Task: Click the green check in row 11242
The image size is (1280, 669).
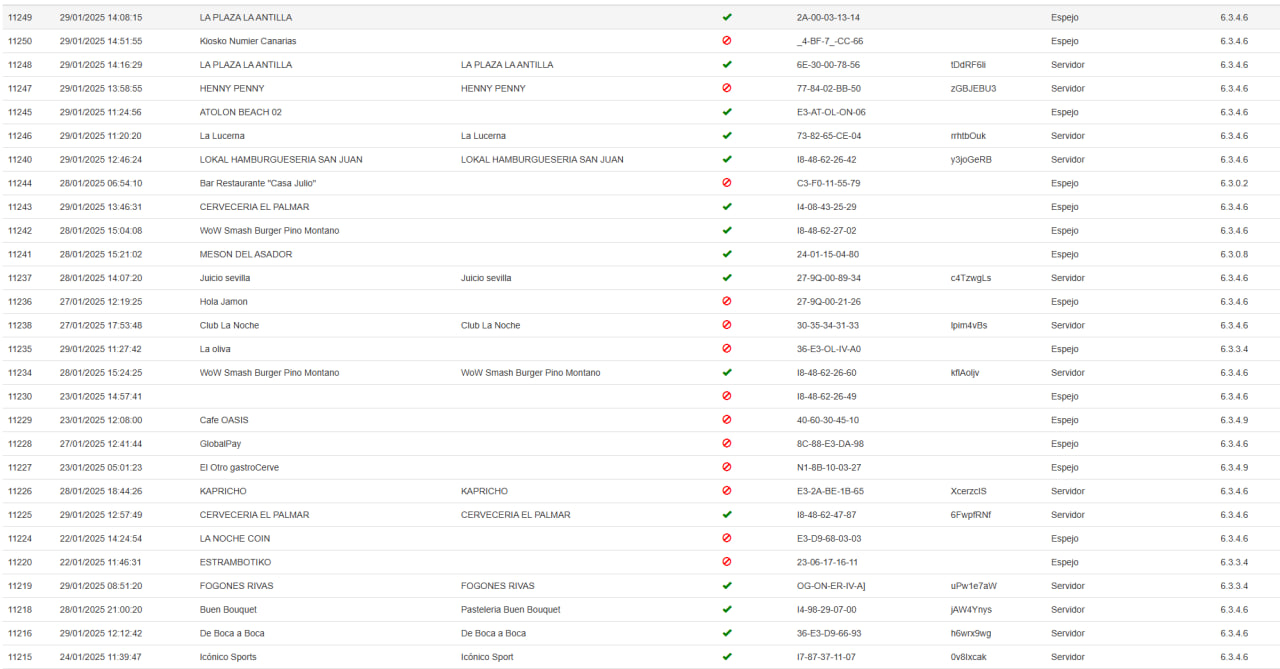Action: pos(727,230)
